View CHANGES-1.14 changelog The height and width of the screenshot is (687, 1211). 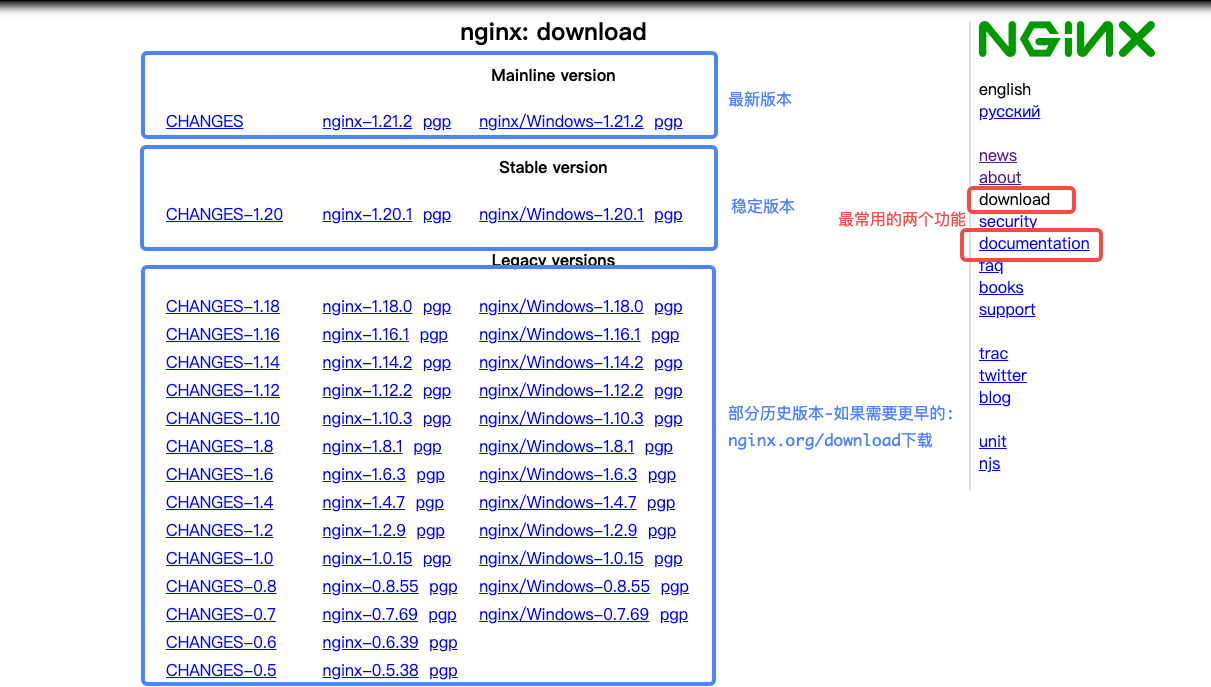point(222,363)
